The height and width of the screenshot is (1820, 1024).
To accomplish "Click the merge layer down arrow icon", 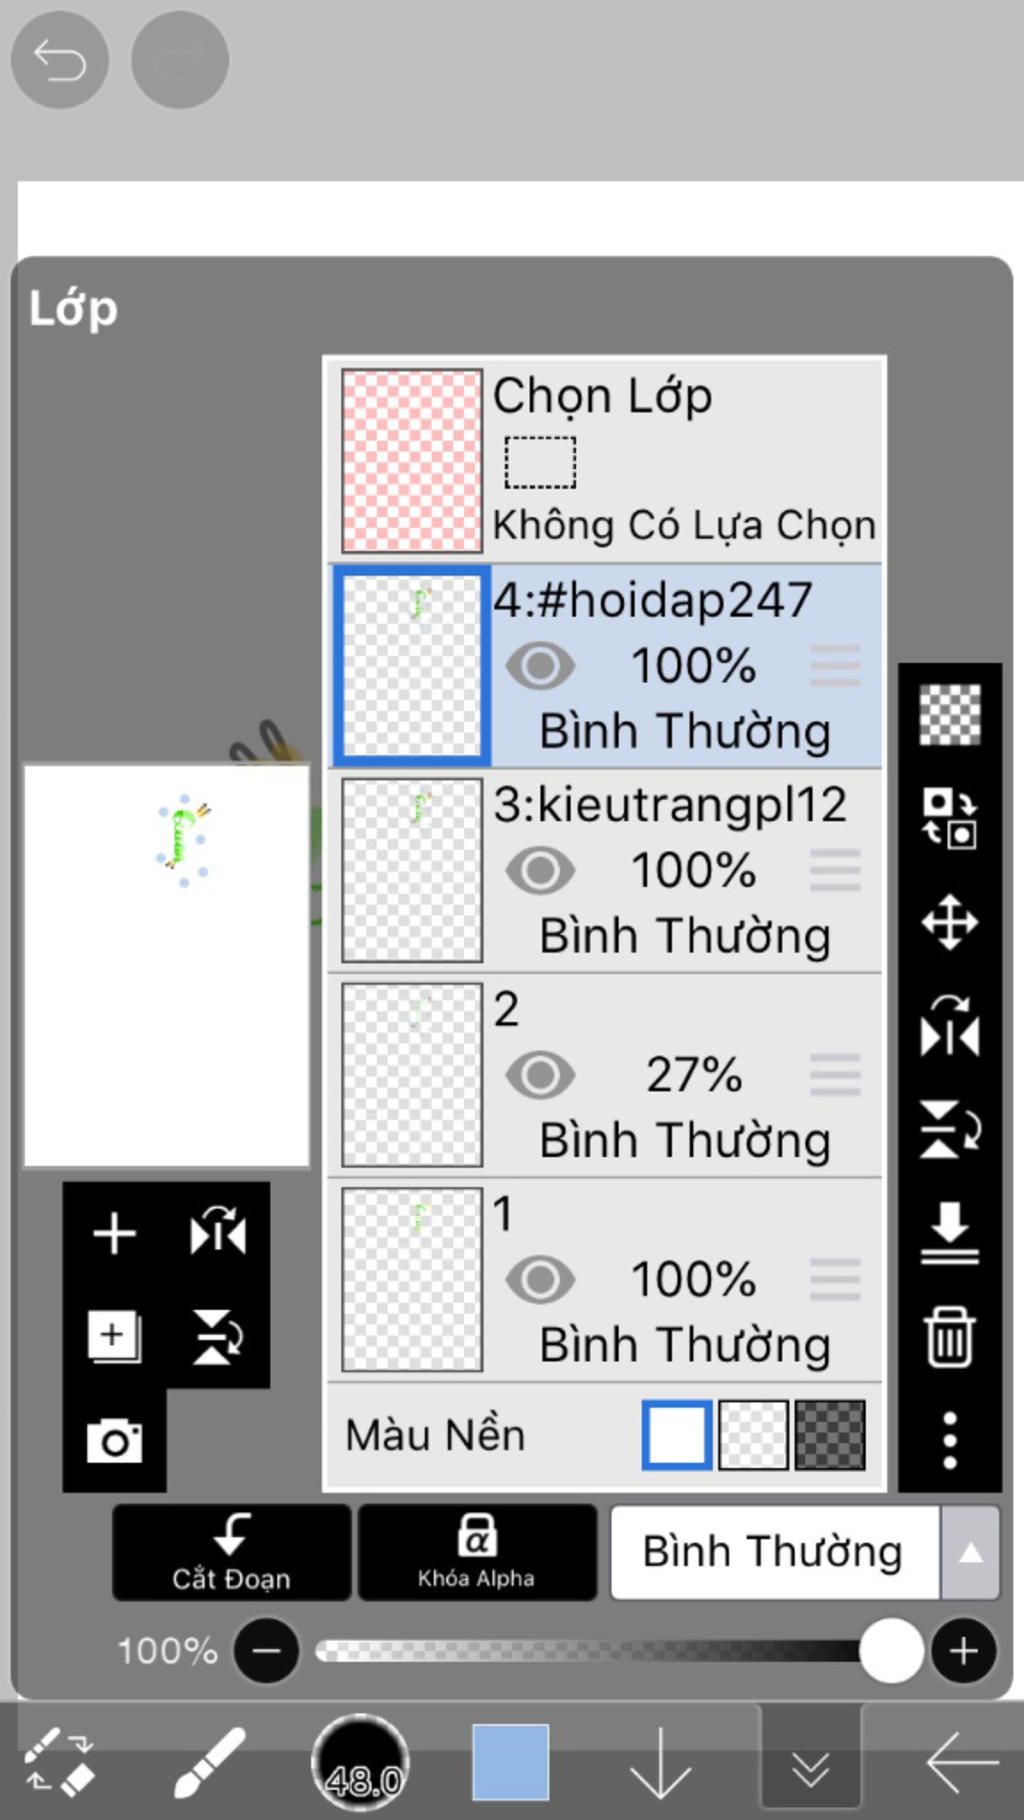I will (949, 1233).
